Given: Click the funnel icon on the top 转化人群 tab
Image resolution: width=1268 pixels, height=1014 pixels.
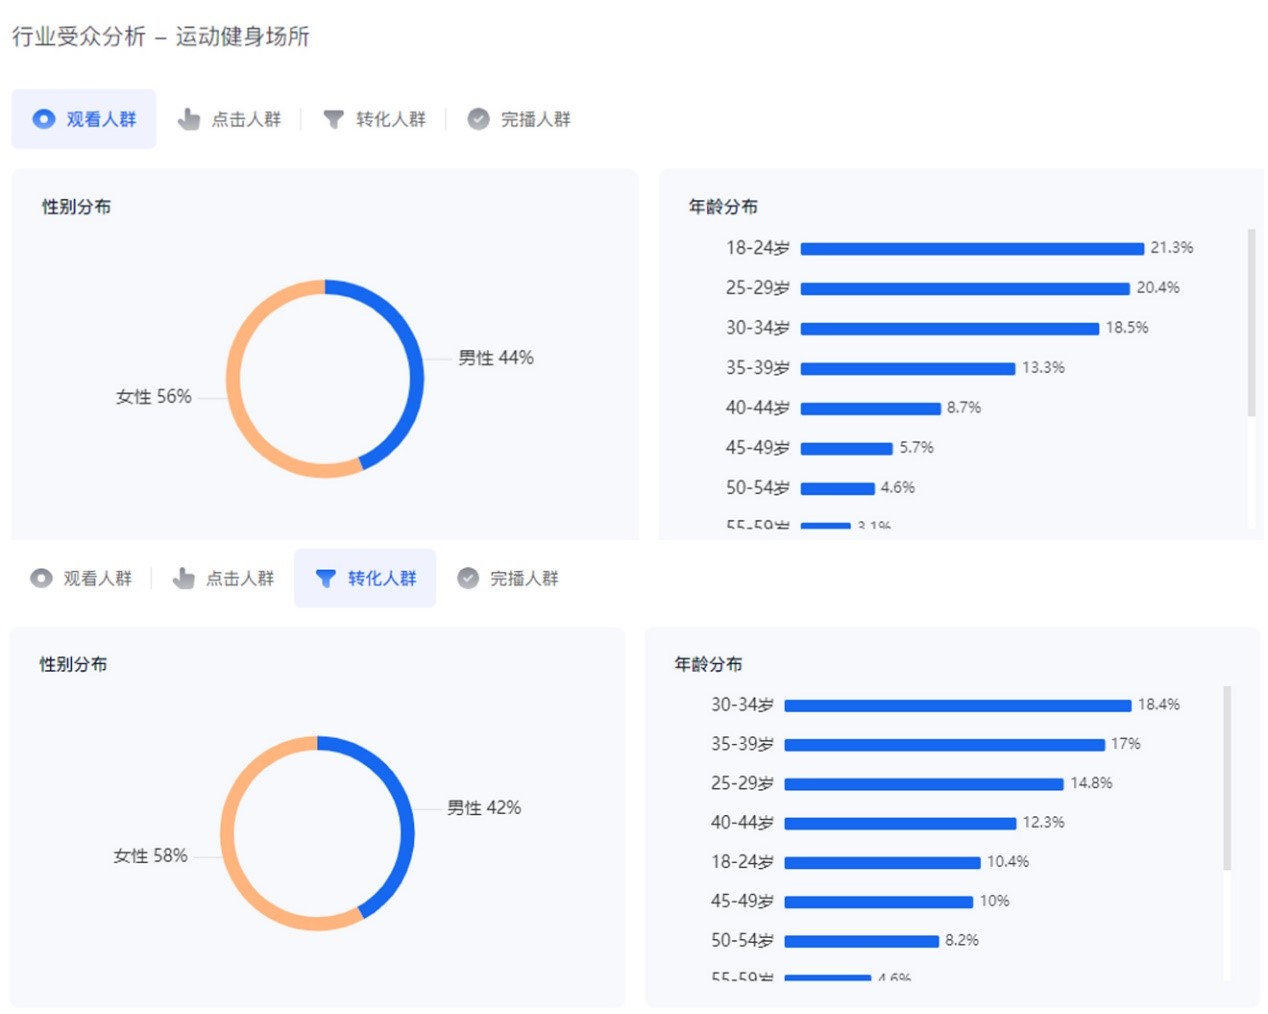Looking at the screenshot, I should [x=333, y=120].
